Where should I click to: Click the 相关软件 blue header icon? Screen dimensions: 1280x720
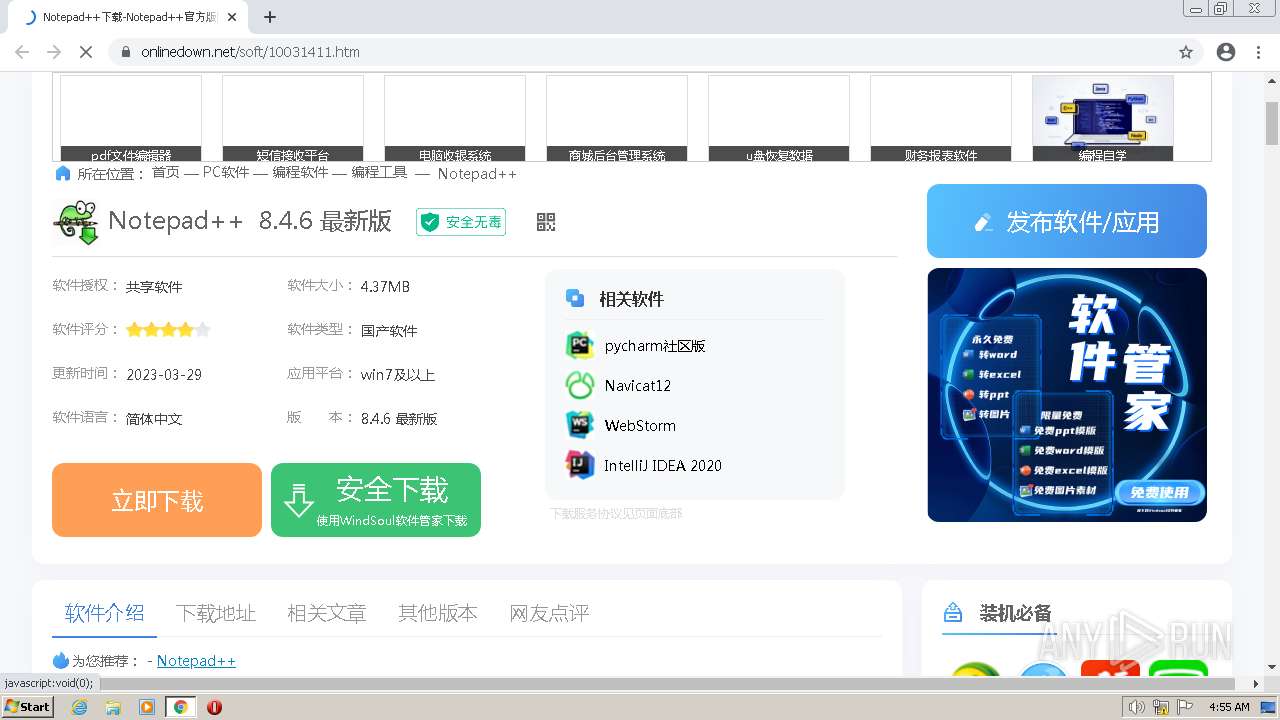coord(575,298)
